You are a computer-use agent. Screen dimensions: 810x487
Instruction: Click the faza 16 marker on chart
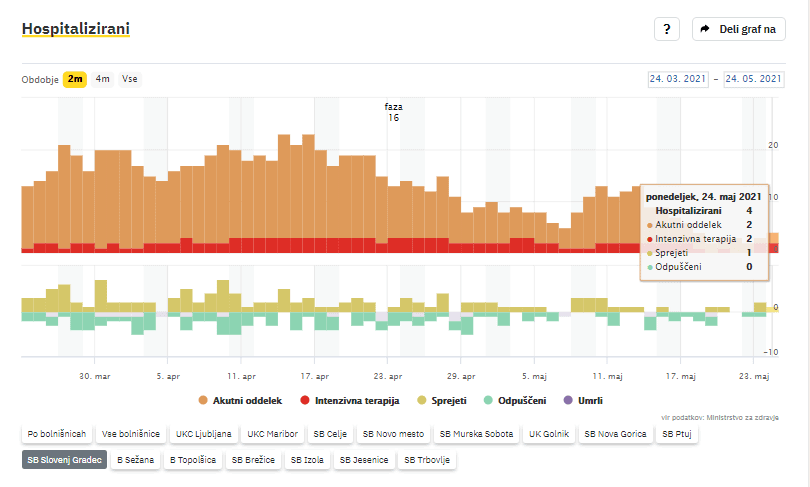[x=393, y=112]
